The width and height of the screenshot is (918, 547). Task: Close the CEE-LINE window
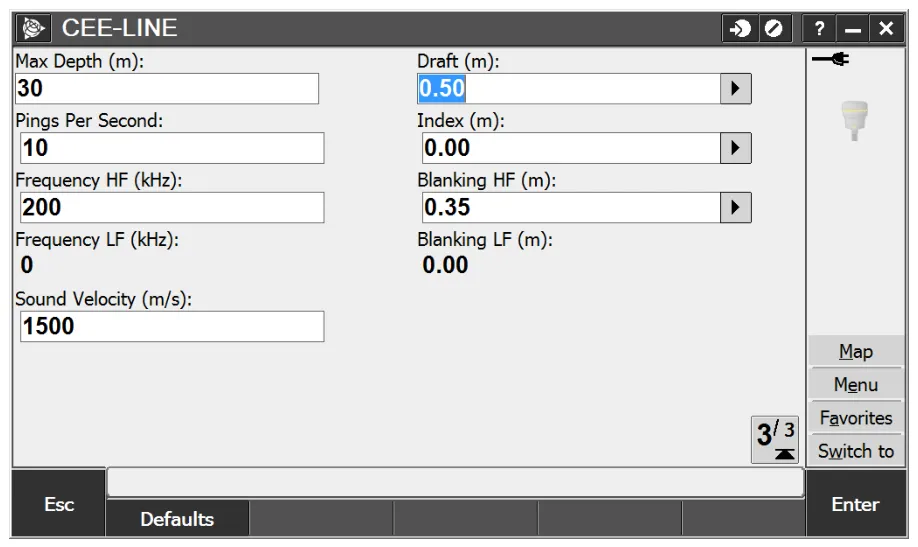(x=886, y=28)
